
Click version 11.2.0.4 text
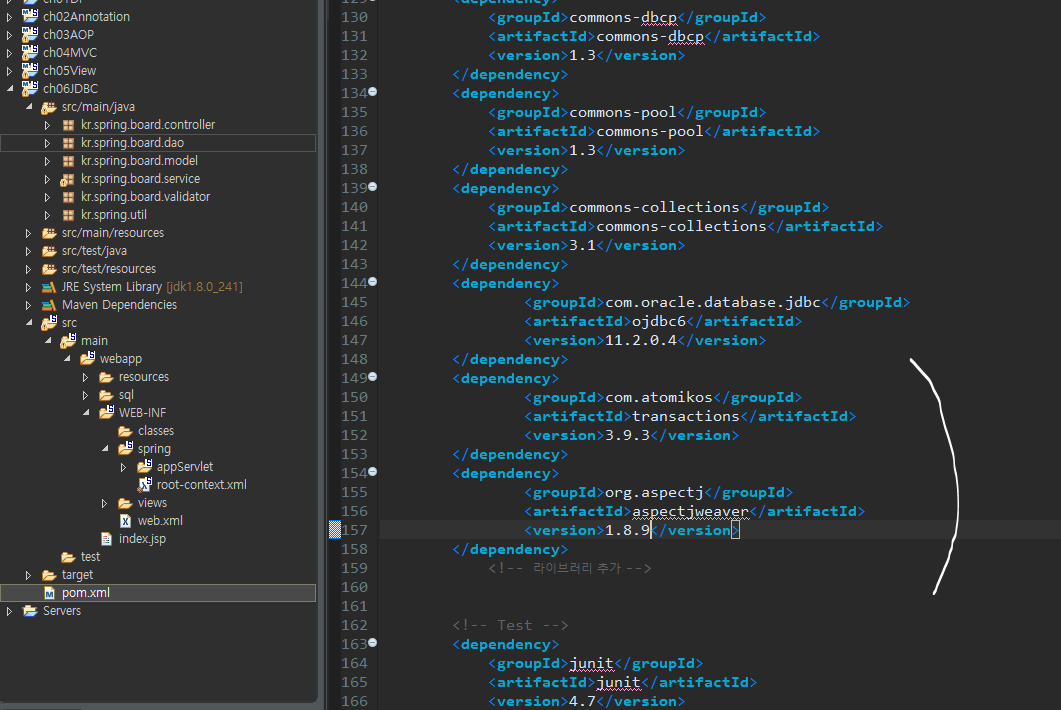coord(641,340)
